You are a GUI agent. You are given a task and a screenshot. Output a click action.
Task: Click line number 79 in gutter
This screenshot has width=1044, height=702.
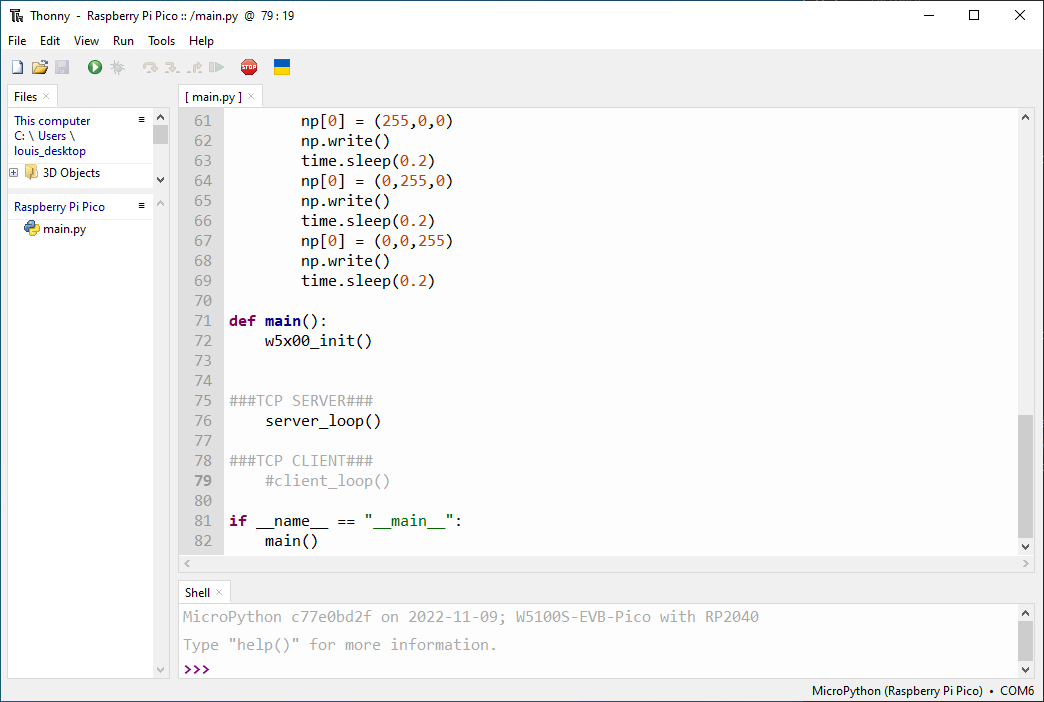(x=202, y=481)
